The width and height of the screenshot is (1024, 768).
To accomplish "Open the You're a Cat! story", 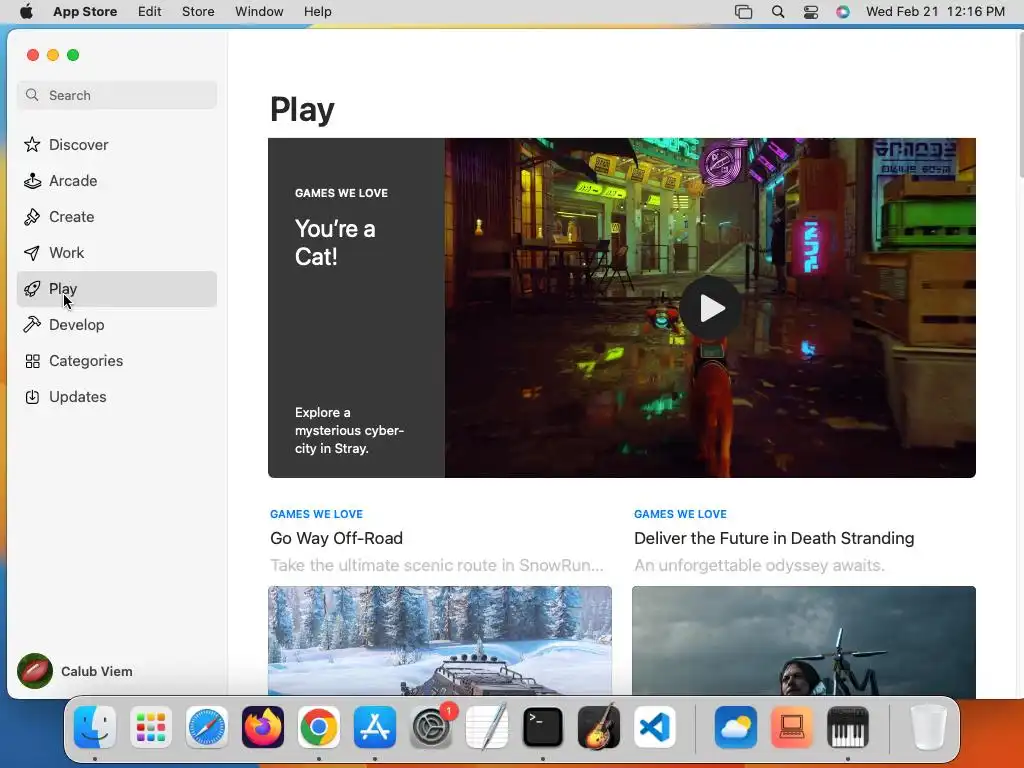I will click(335, 242).
